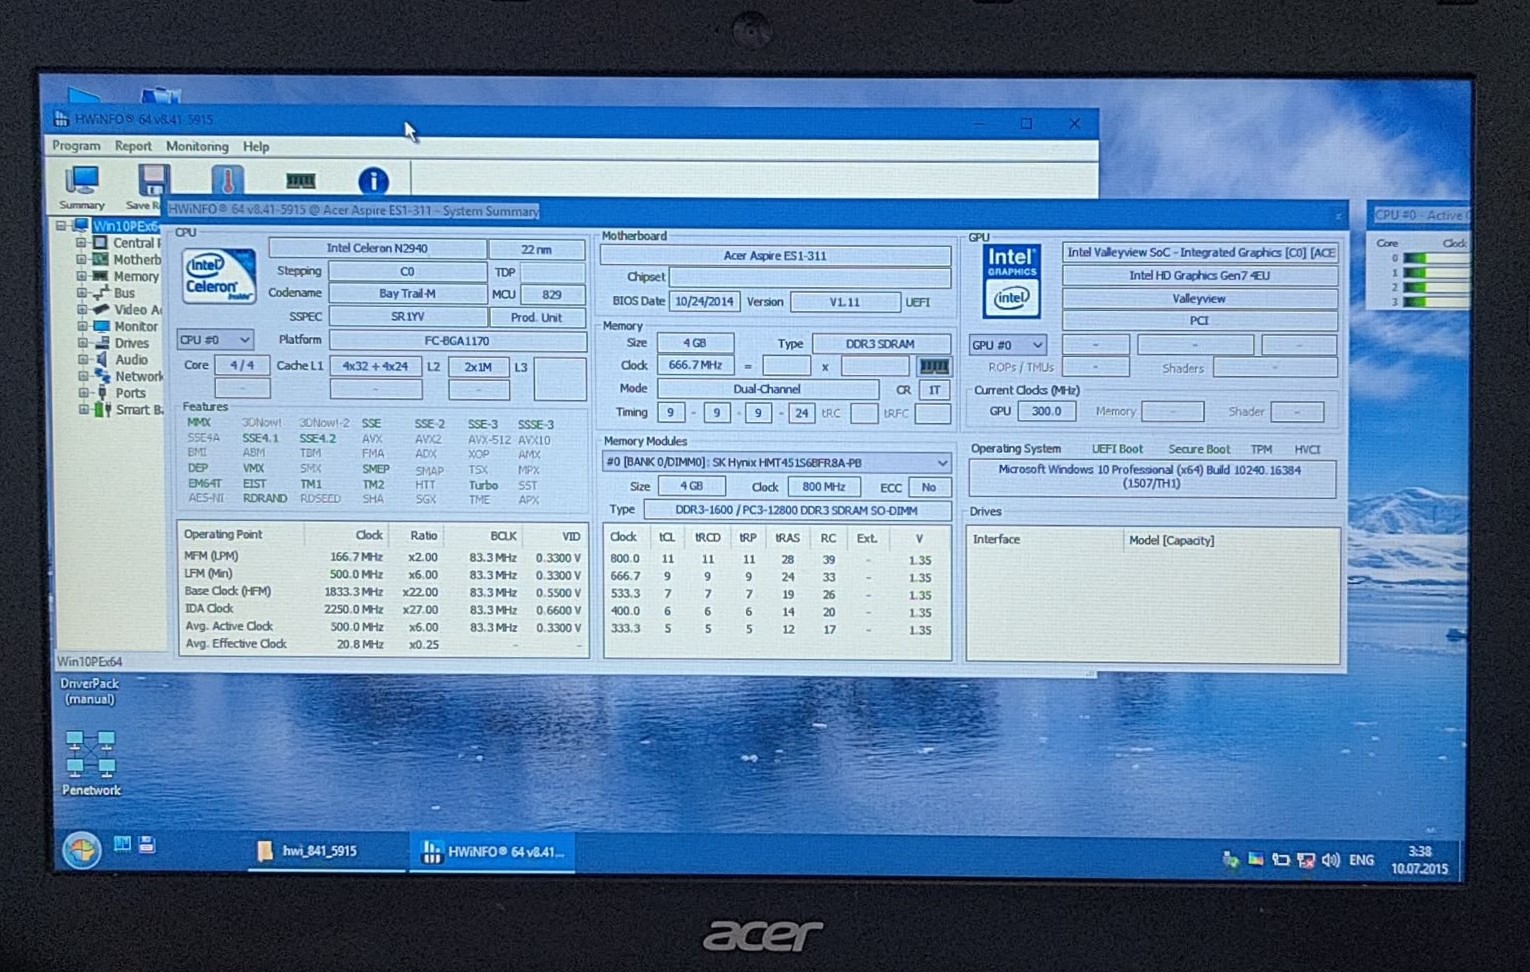
Task: Open the GPU #0 selector dropdown
Action: pyautogui.click(x=1007, y=345)
